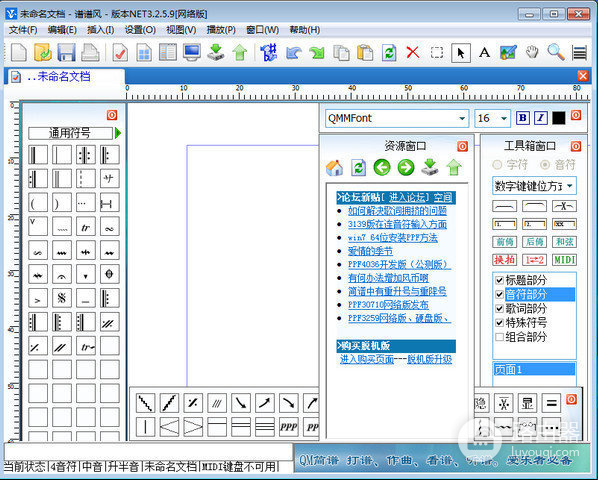The image size is (598, 480).
Task: Select the hand pan tool
Action: click(532, 52)
